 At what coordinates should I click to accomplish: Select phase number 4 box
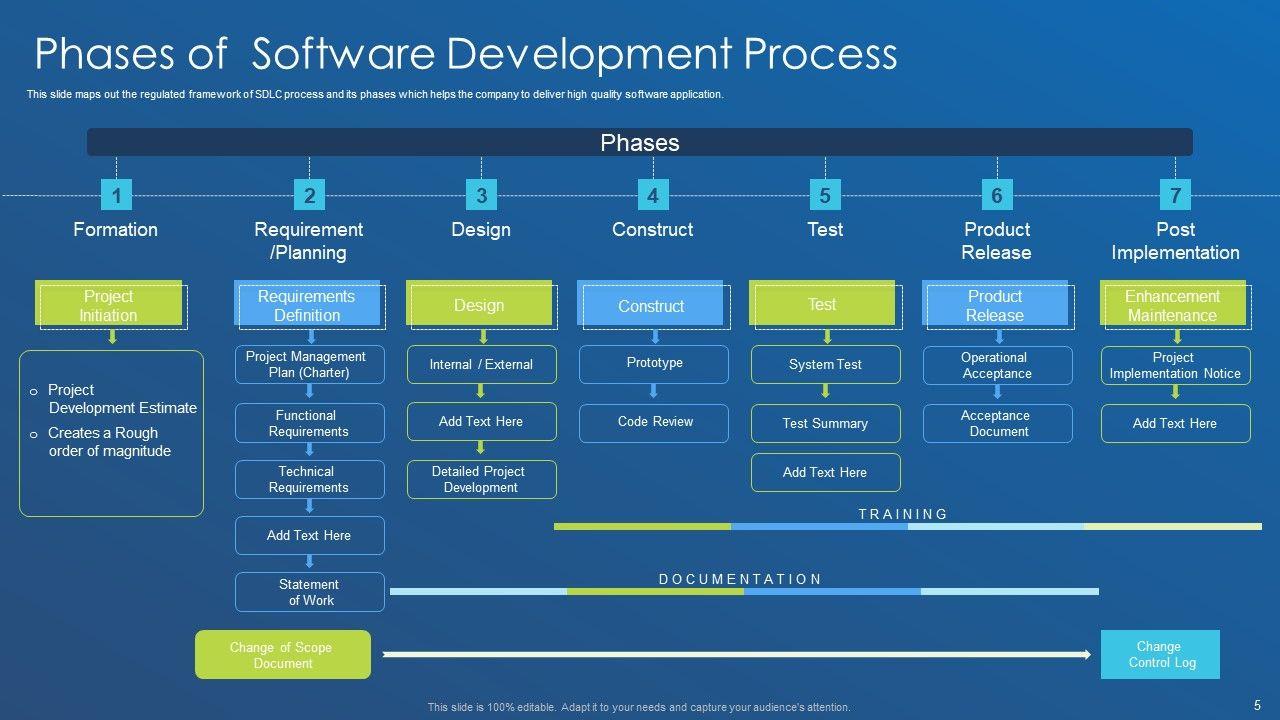pos(652,195)
